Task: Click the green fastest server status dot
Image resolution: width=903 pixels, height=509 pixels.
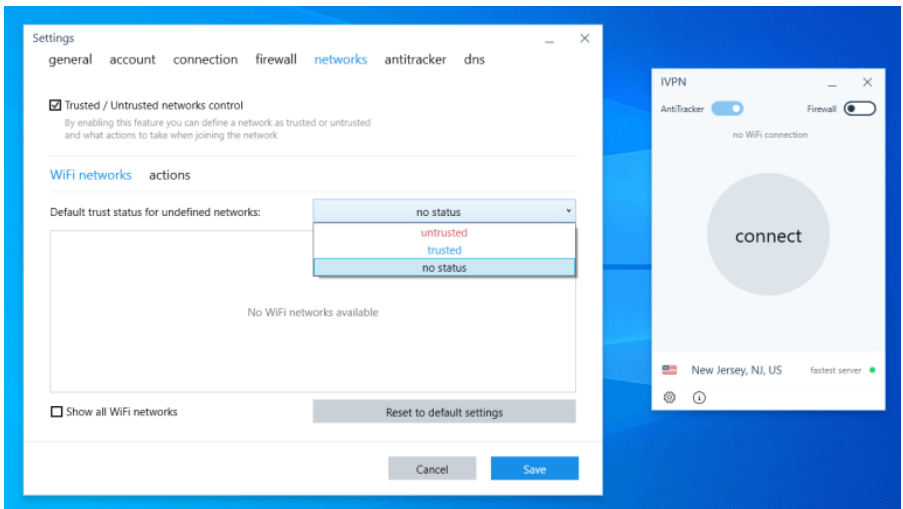Action: coord(872,370)
